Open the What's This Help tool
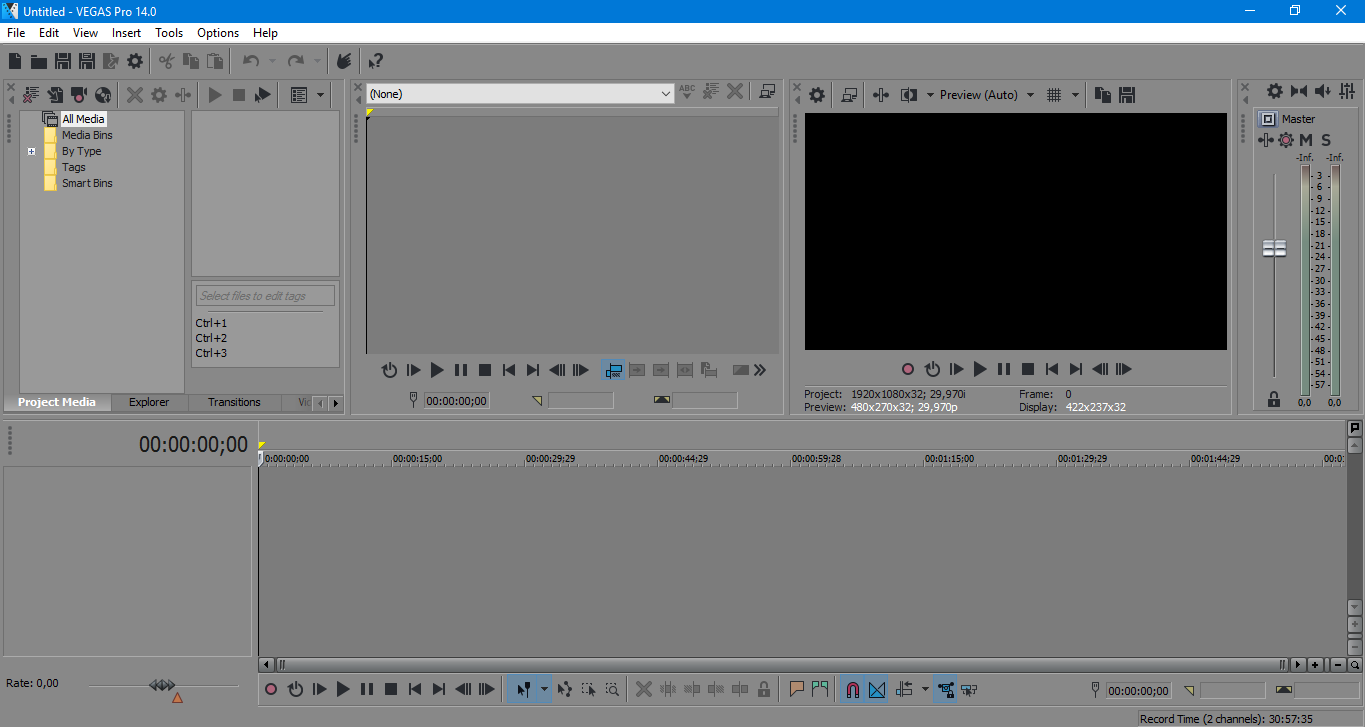The image size is (1365, 727). 375,61
